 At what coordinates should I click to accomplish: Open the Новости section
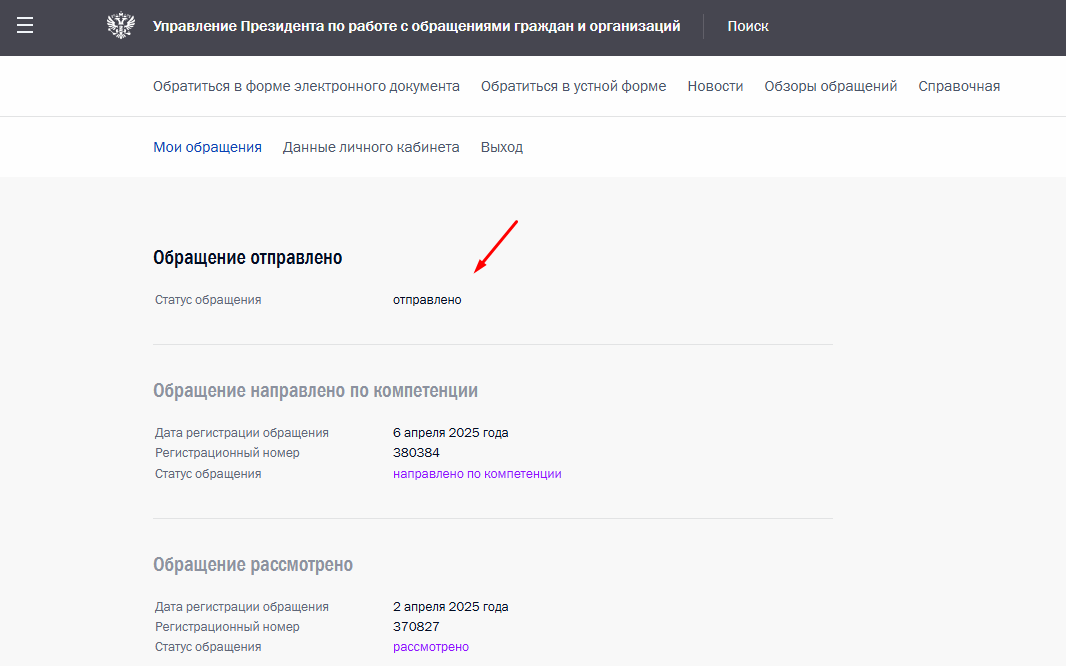click(x=715, y=86)
